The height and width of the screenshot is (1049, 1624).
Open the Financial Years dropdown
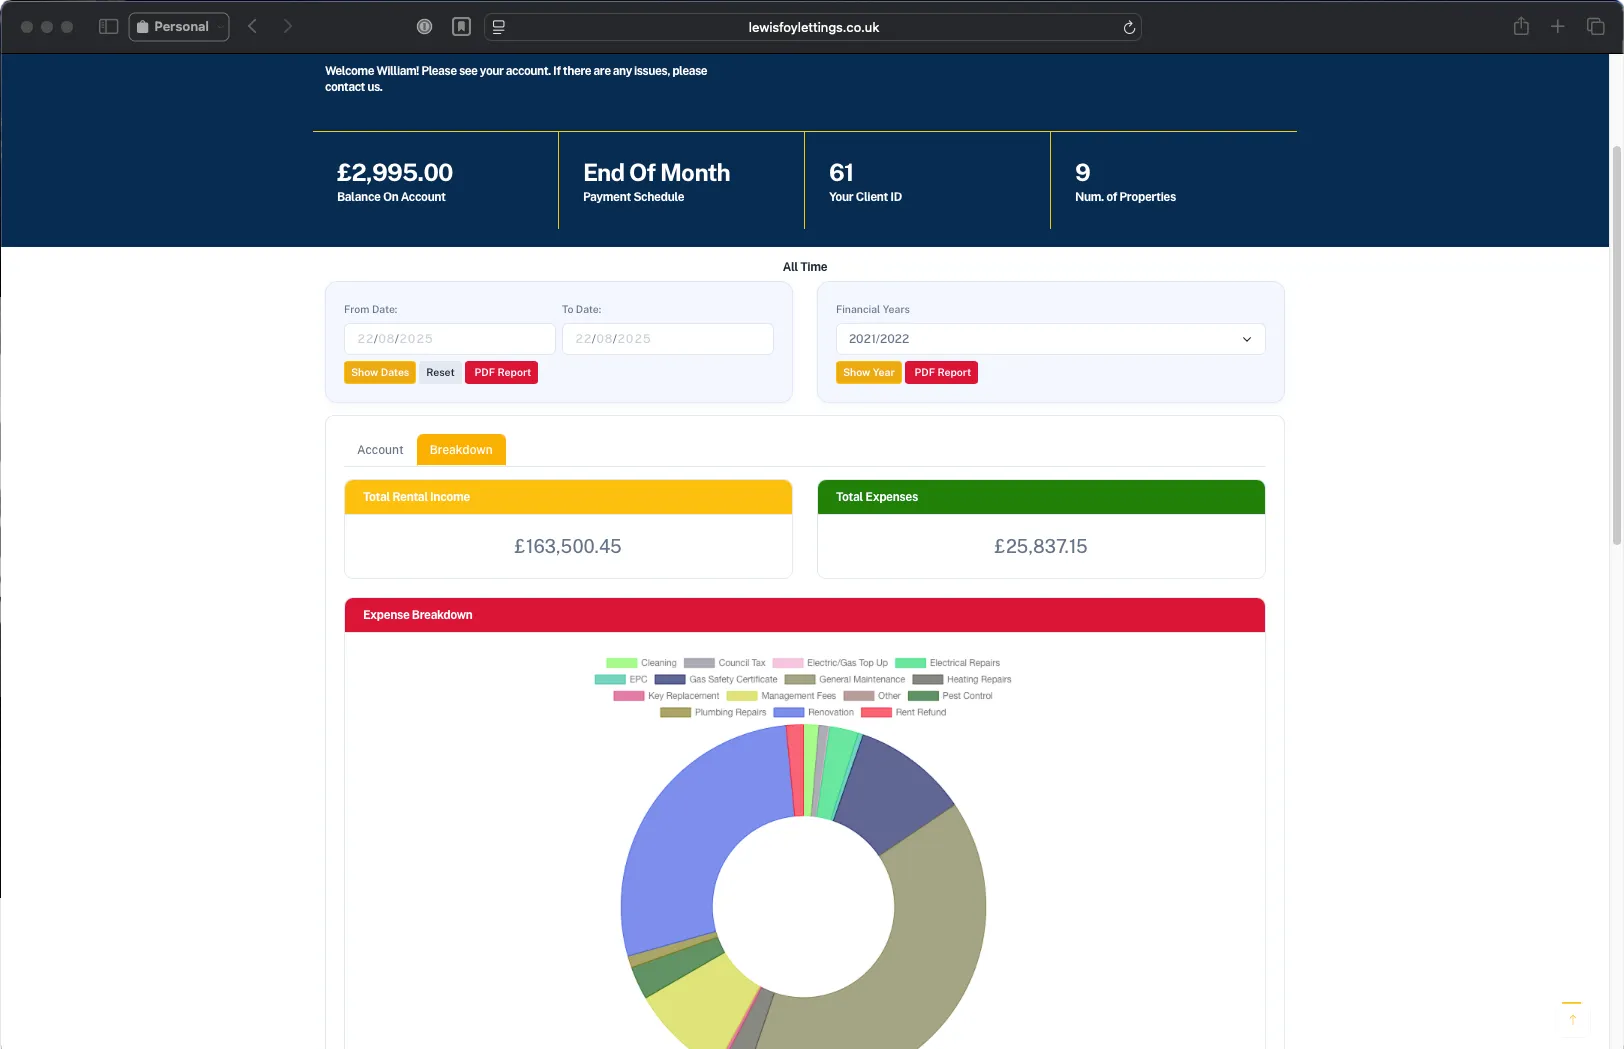click(1049, 339)
